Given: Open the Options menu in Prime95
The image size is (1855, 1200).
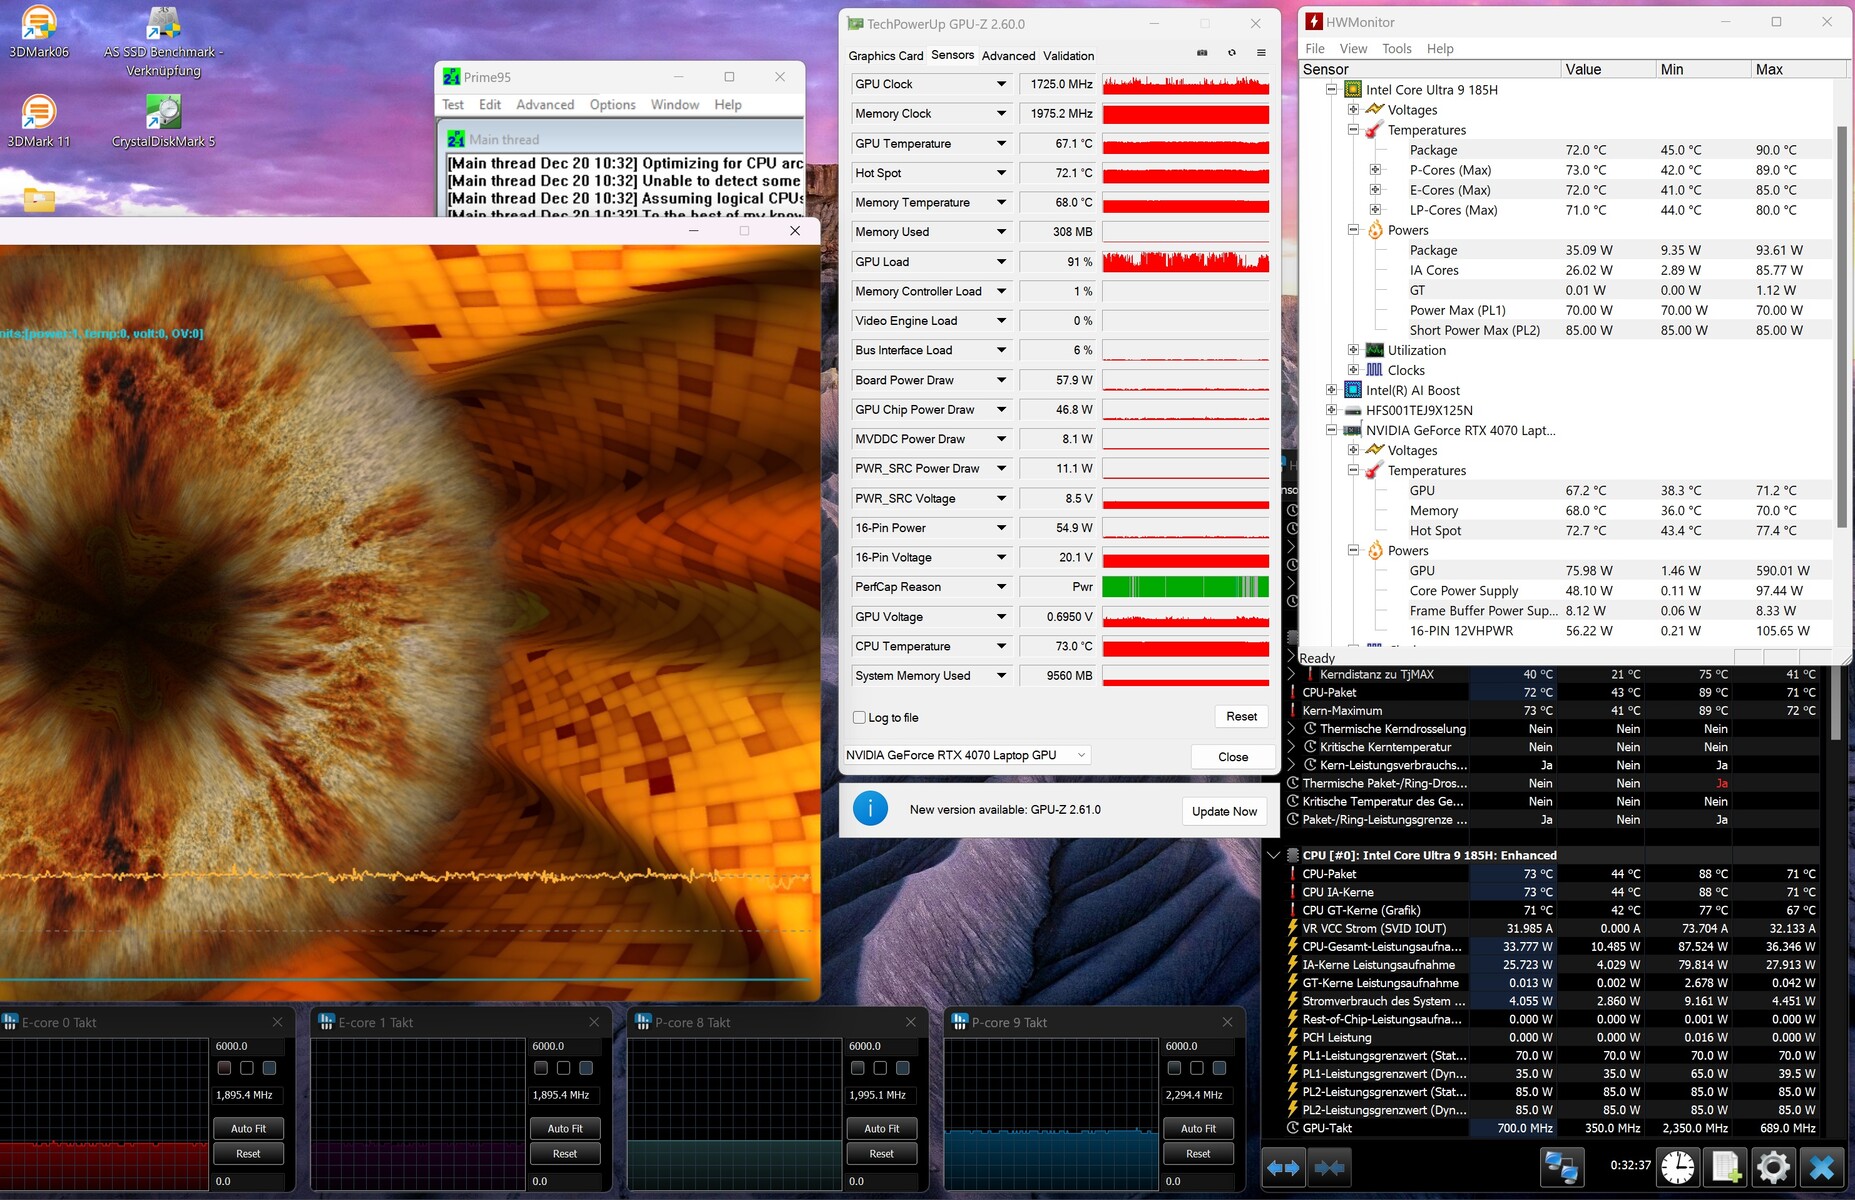Looking at the screenshot, I should [612, 105].
